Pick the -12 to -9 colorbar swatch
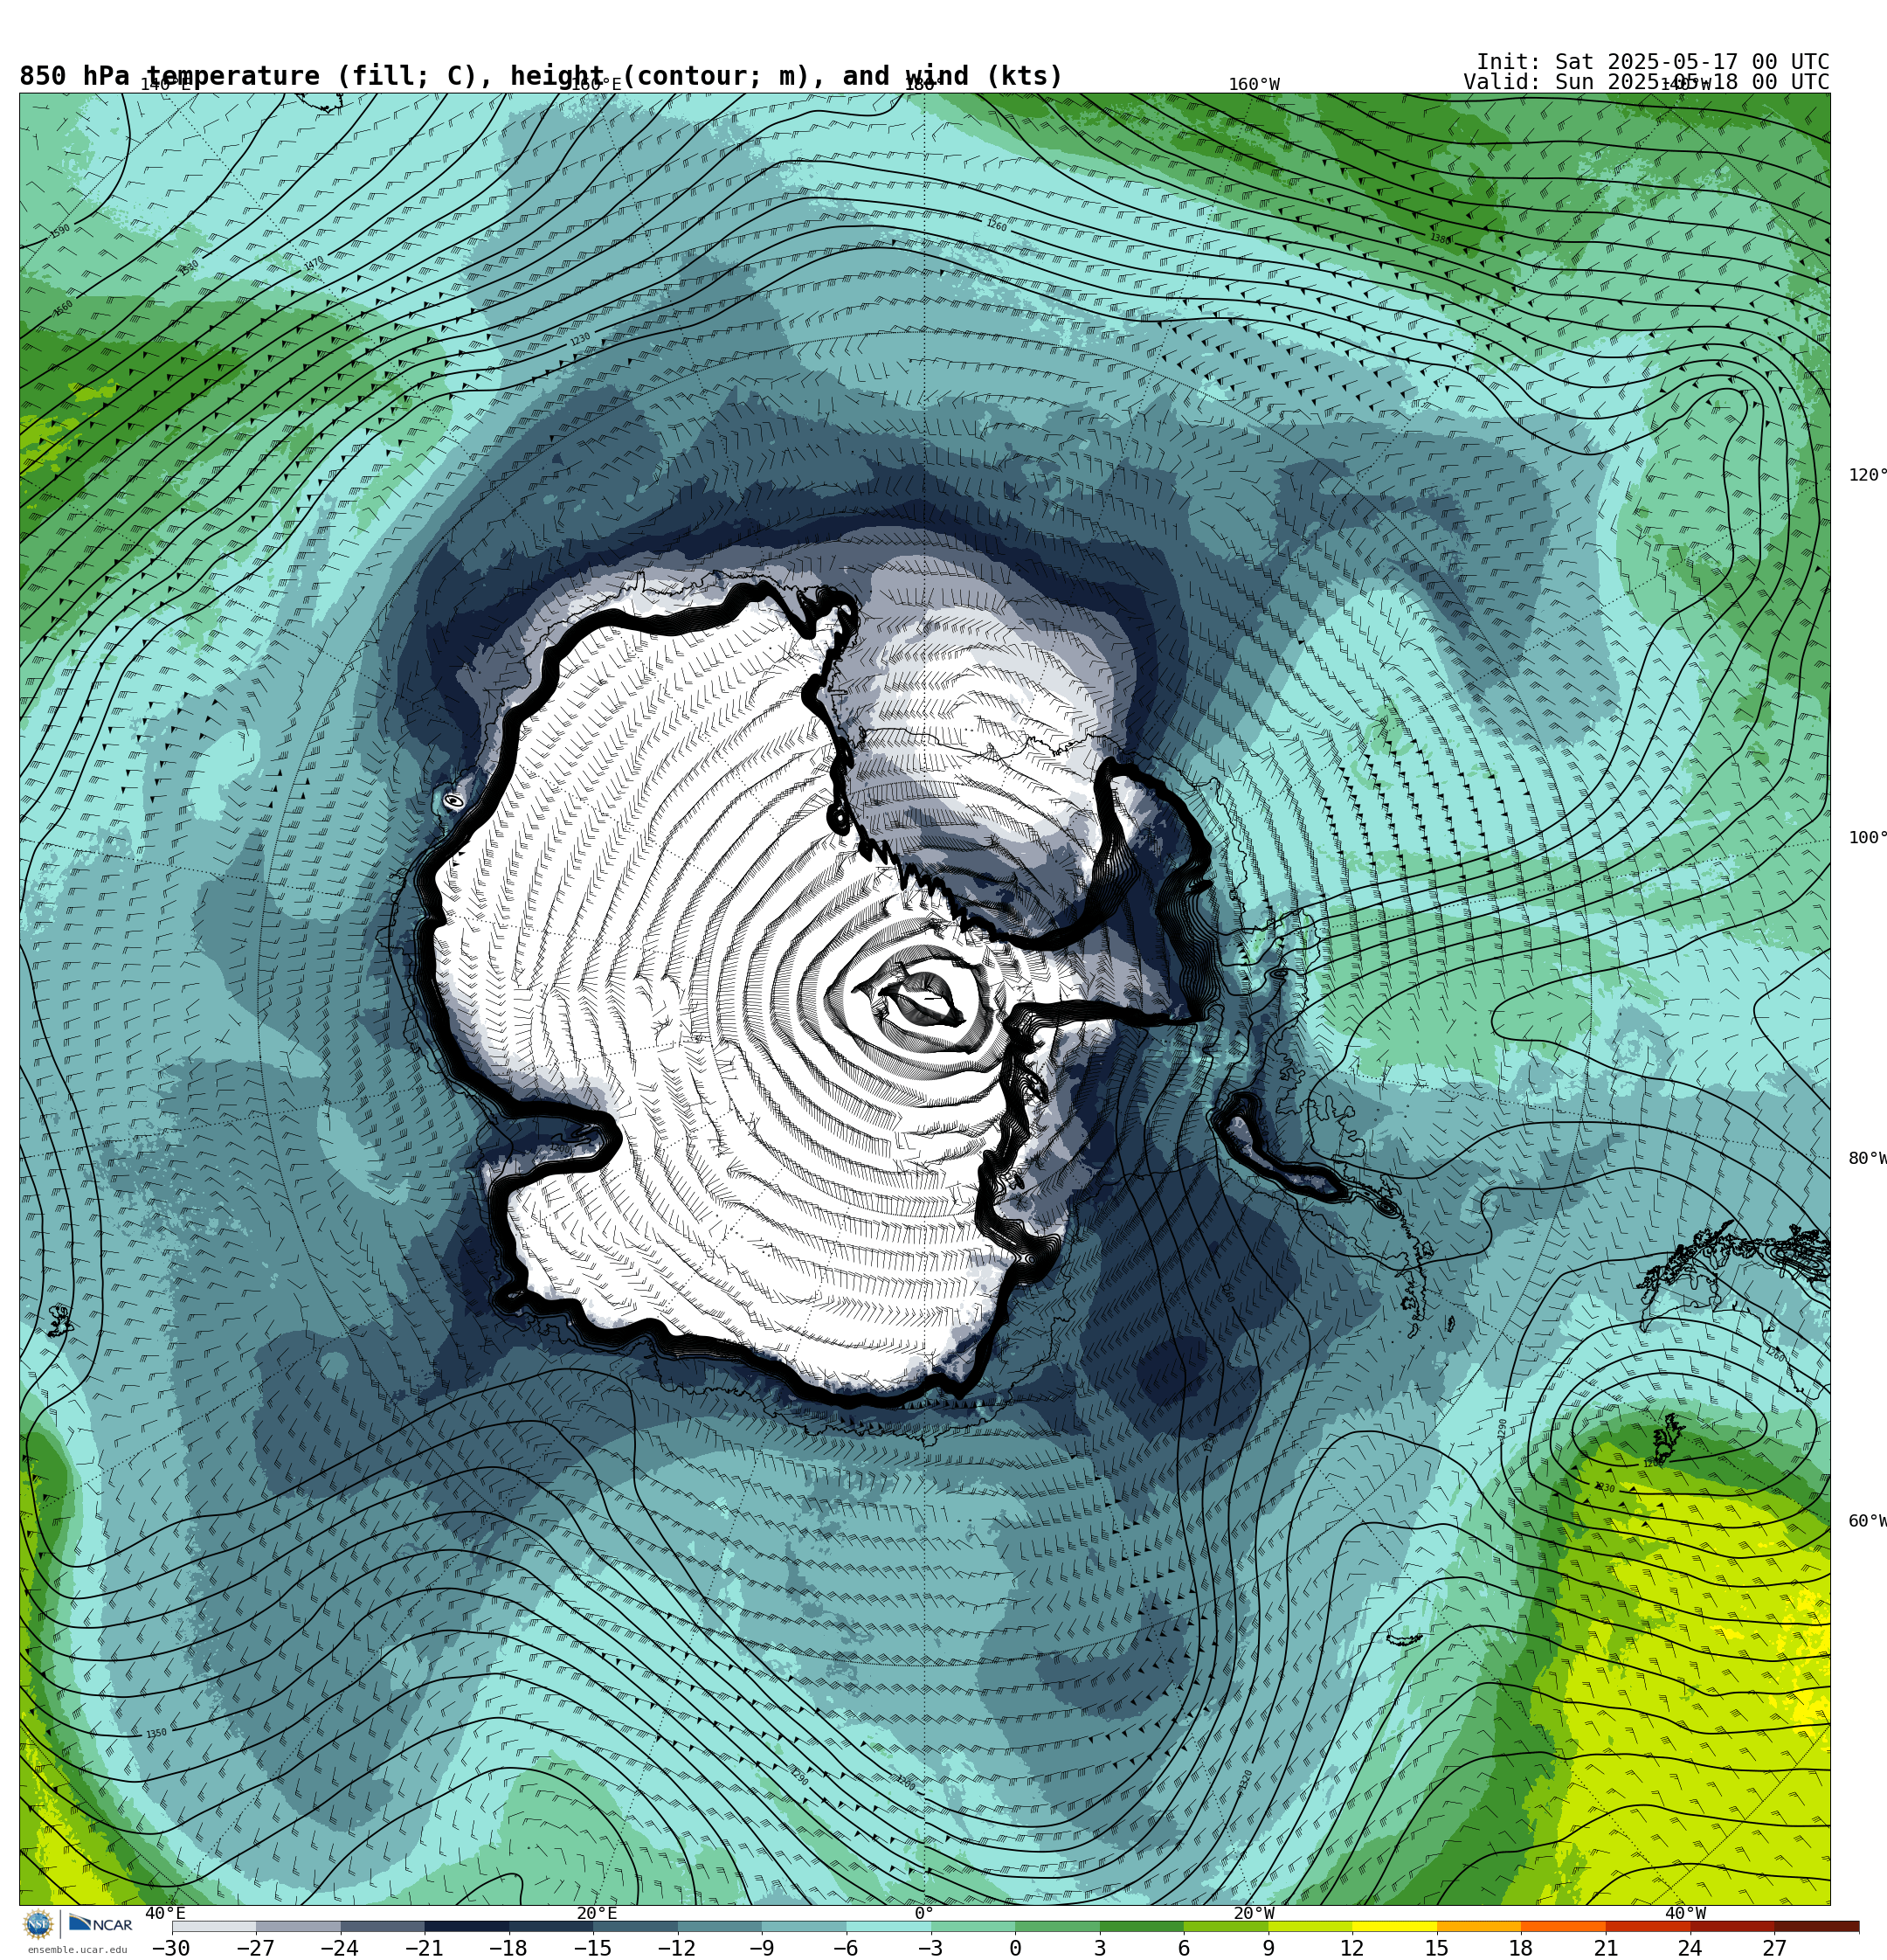Image resolution: width=1887 pixels, height=1960 pixels. [720, 1926]
